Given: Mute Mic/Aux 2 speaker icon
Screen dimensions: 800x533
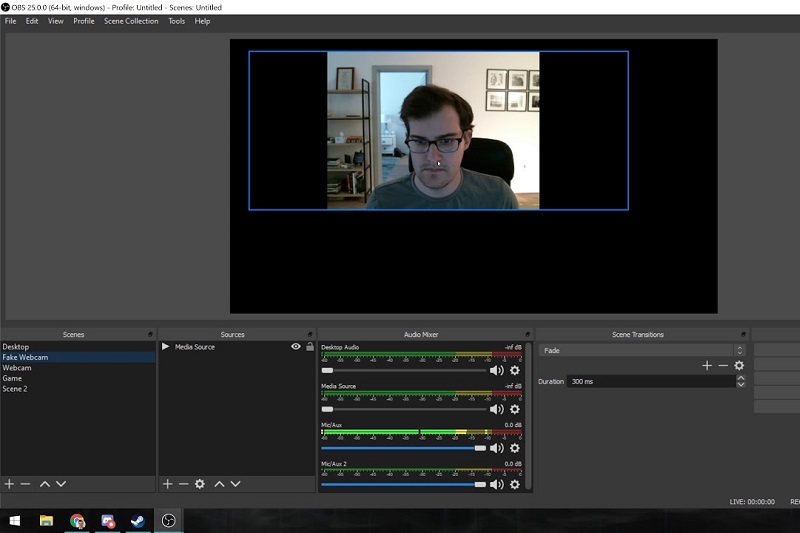Looking at the screenshot, I should click(496, 484).
